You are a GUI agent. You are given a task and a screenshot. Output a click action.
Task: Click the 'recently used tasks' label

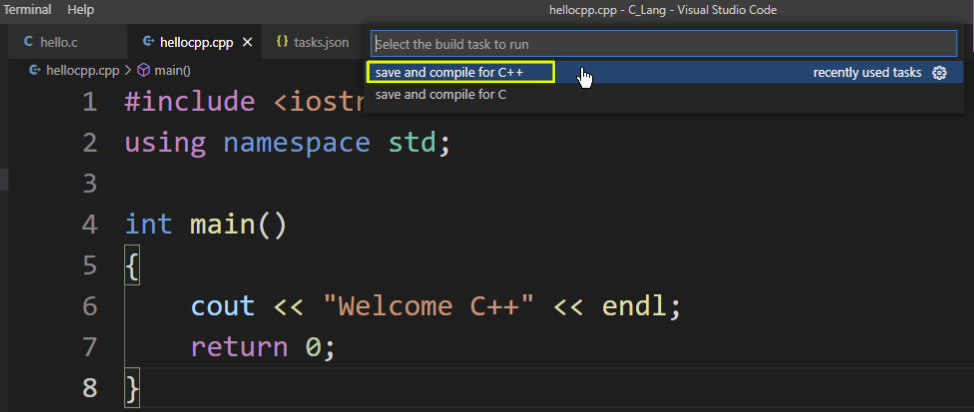coord(867,73)
